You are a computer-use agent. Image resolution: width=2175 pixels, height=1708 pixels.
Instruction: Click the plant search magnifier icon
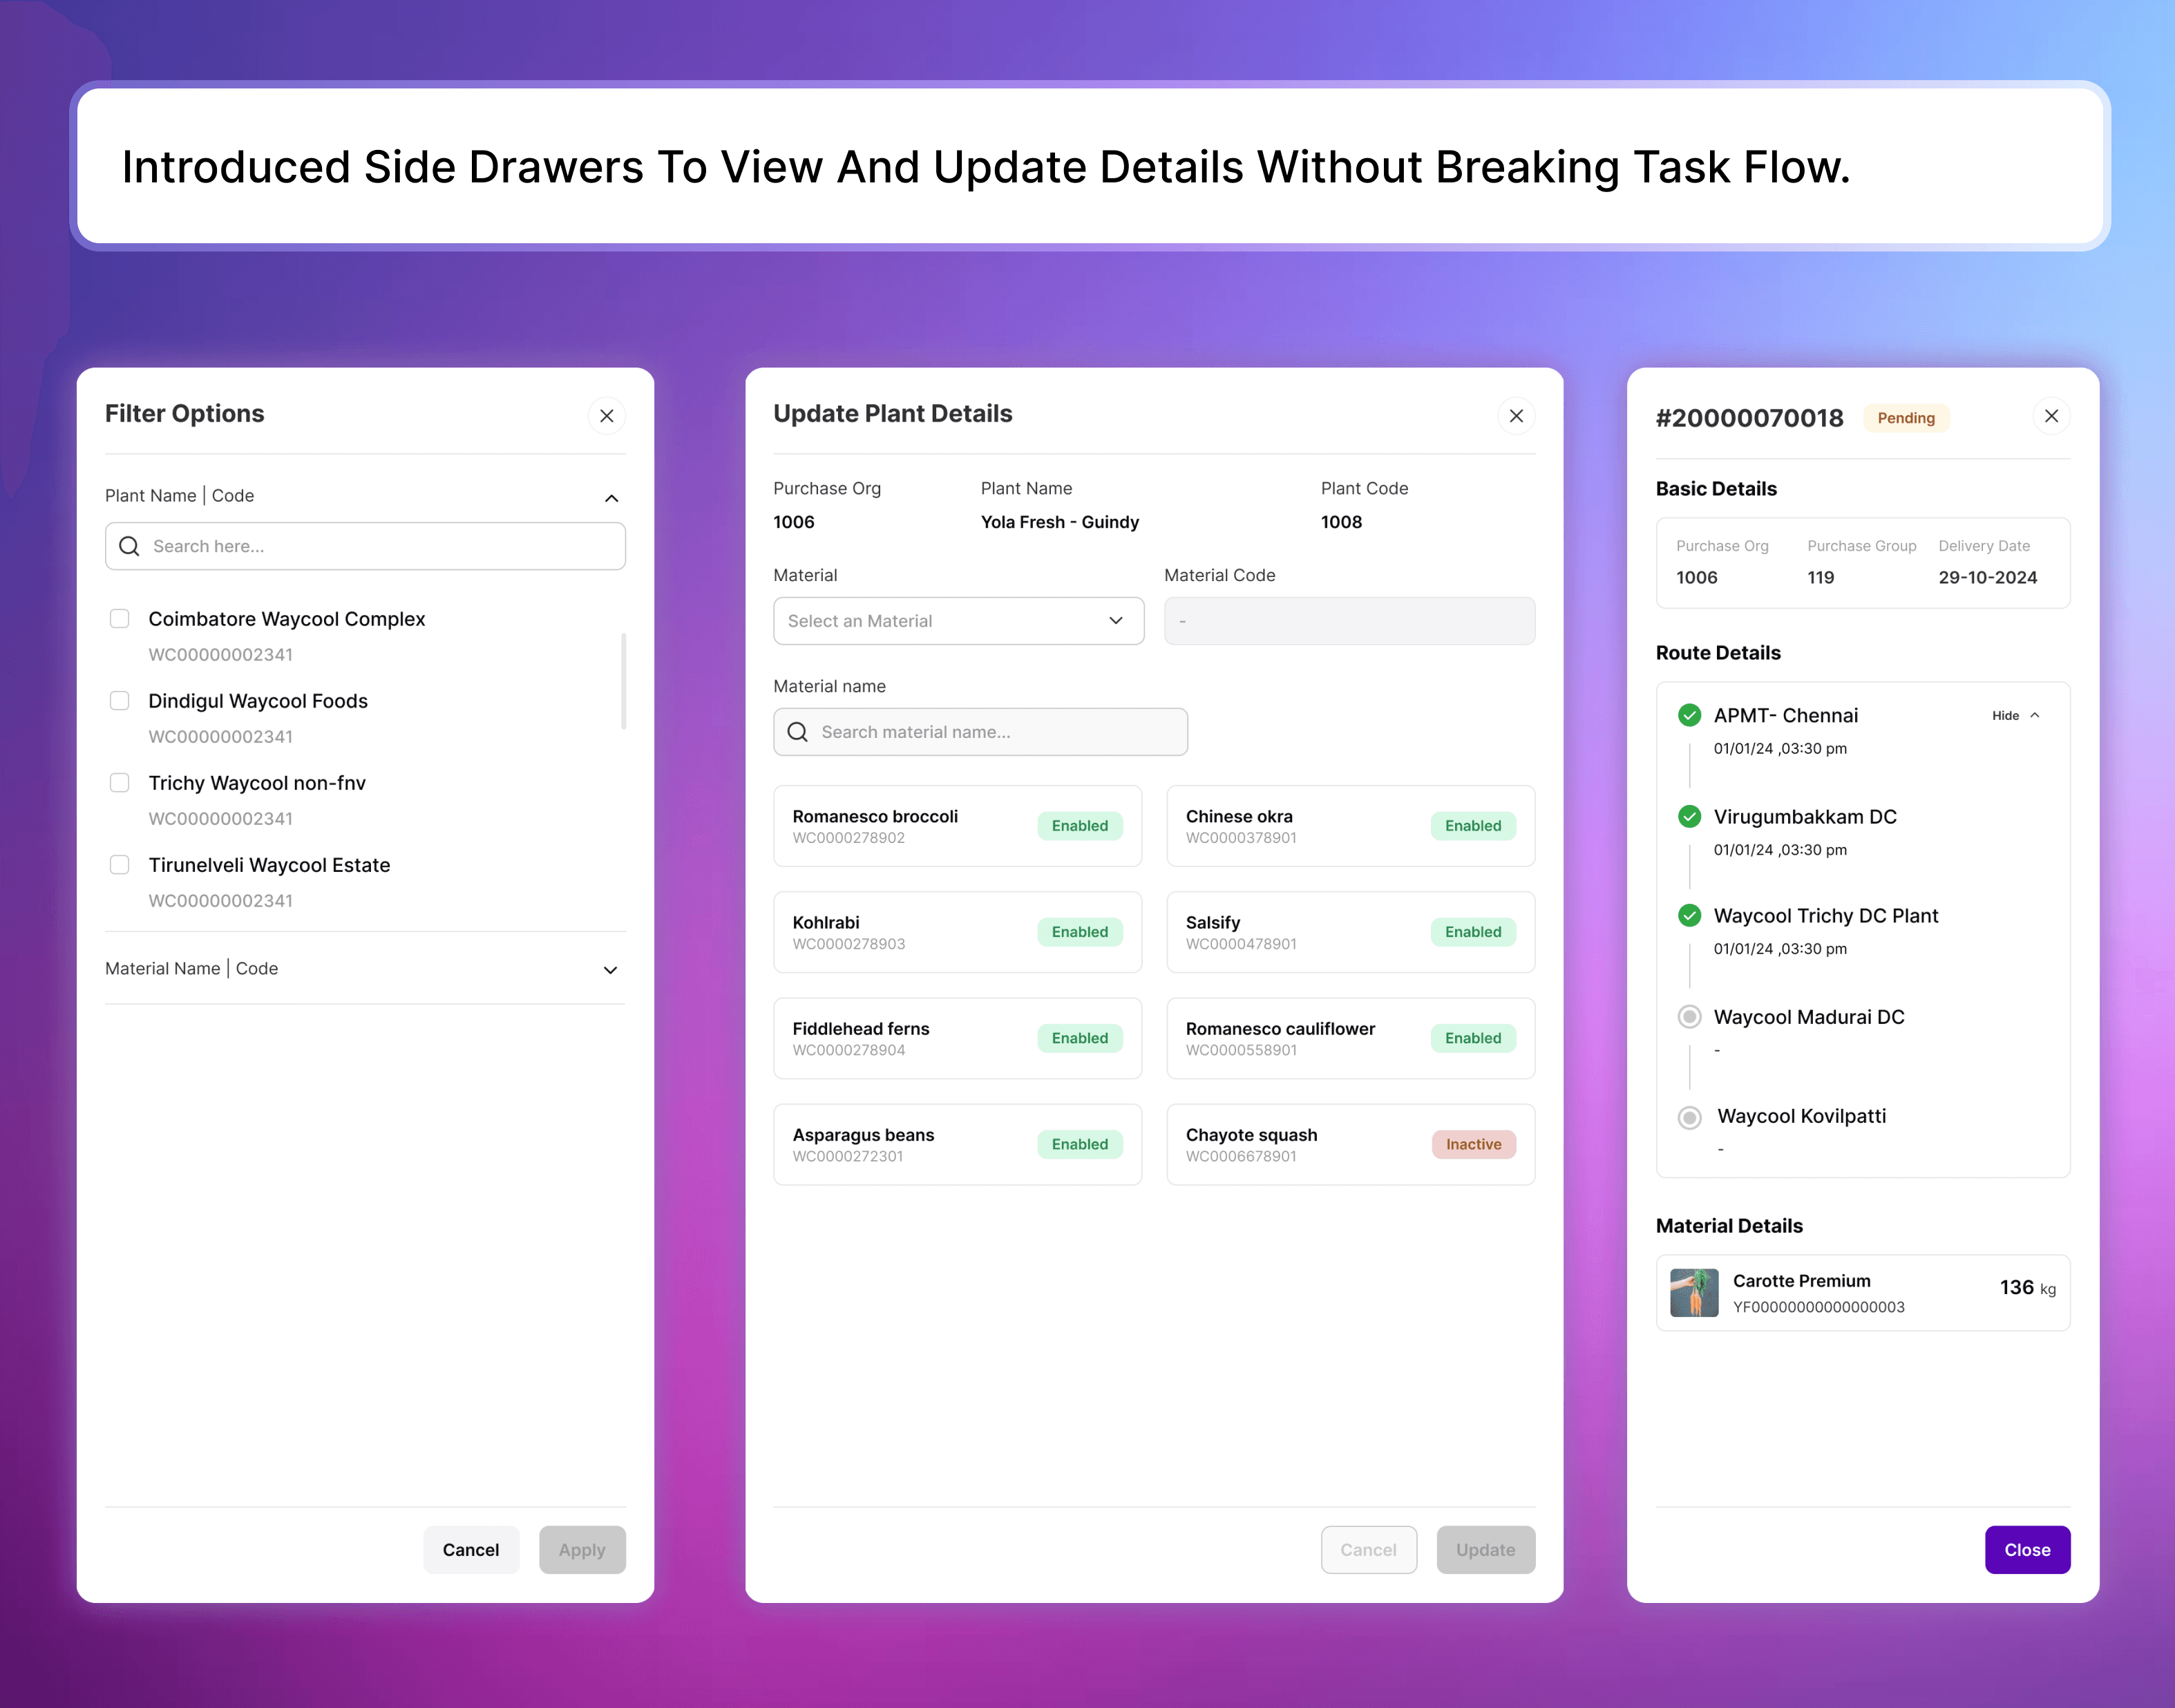[x=129, y=546]
